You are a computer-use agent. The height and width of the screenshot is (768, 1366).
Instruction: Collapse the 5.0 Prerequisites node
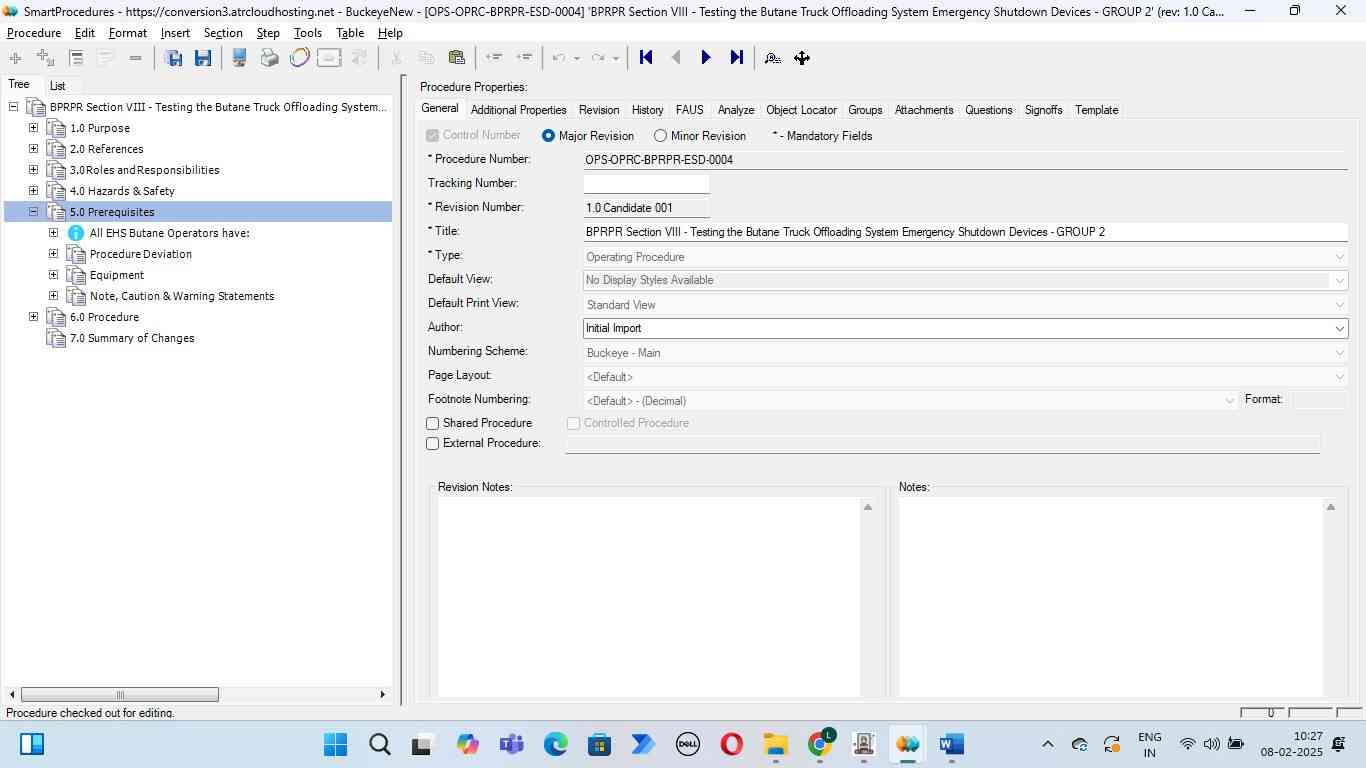point(33,212)
